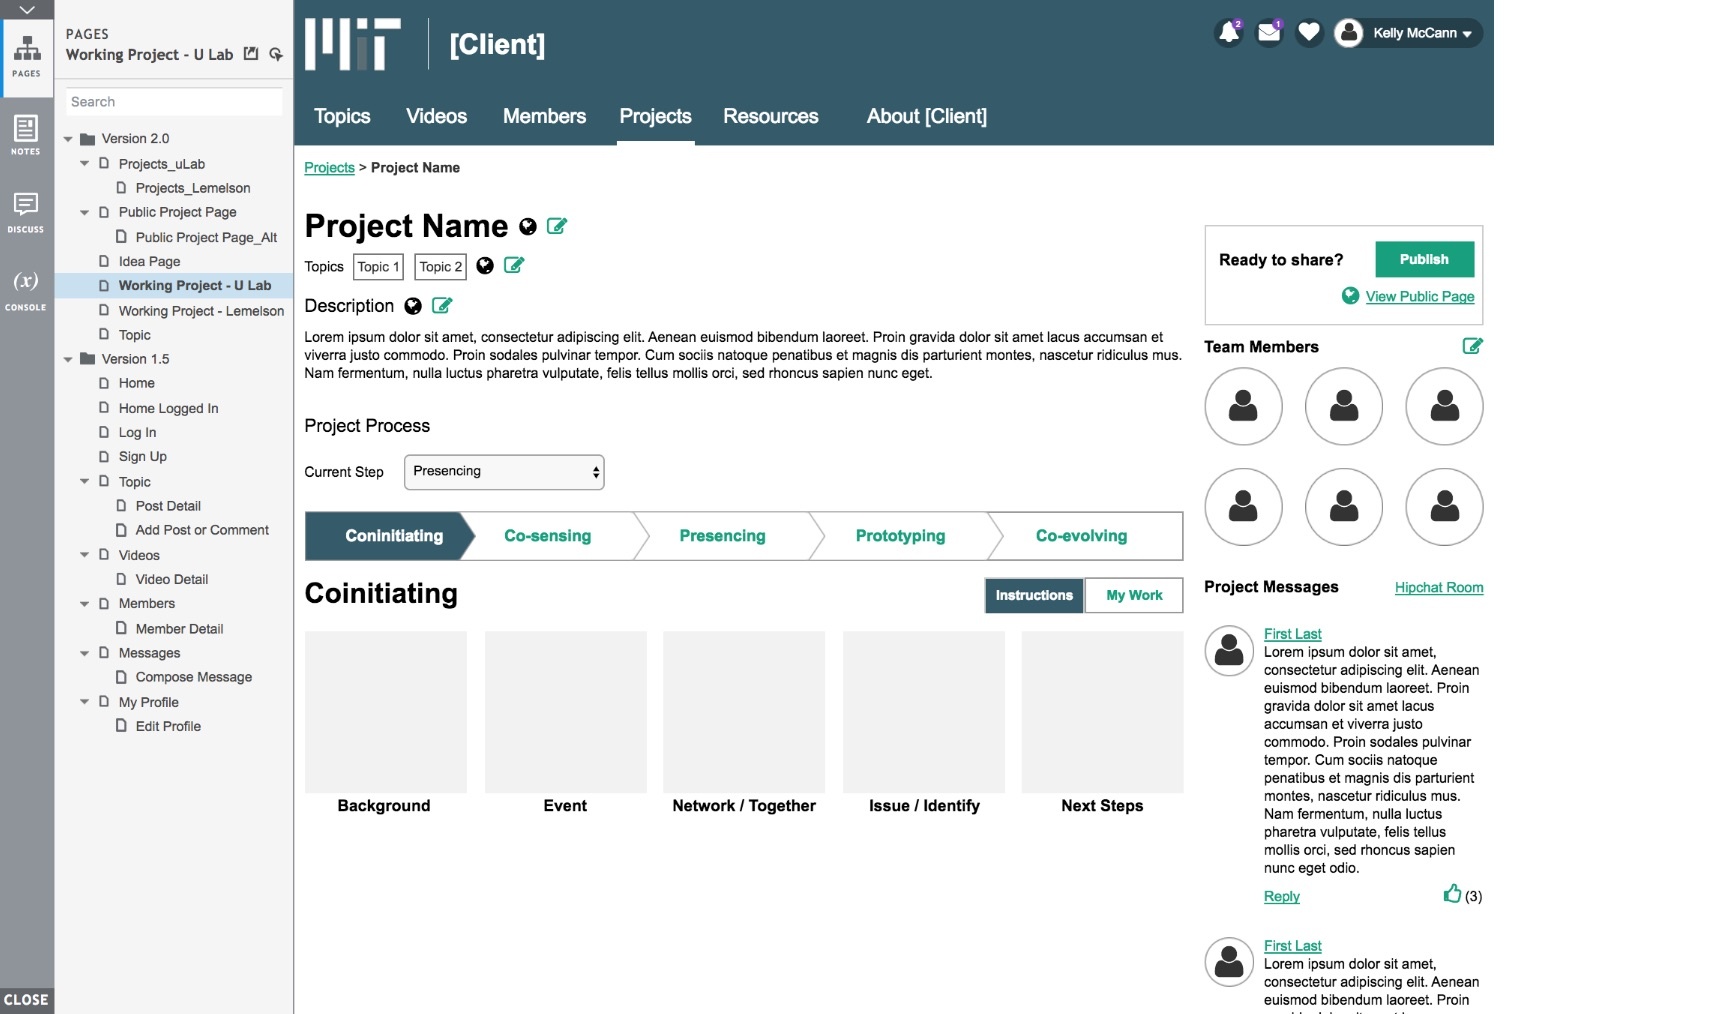Switch to the Instructions view
The width and height of the screenshot is (1724, 1014).
(1033, 595)
